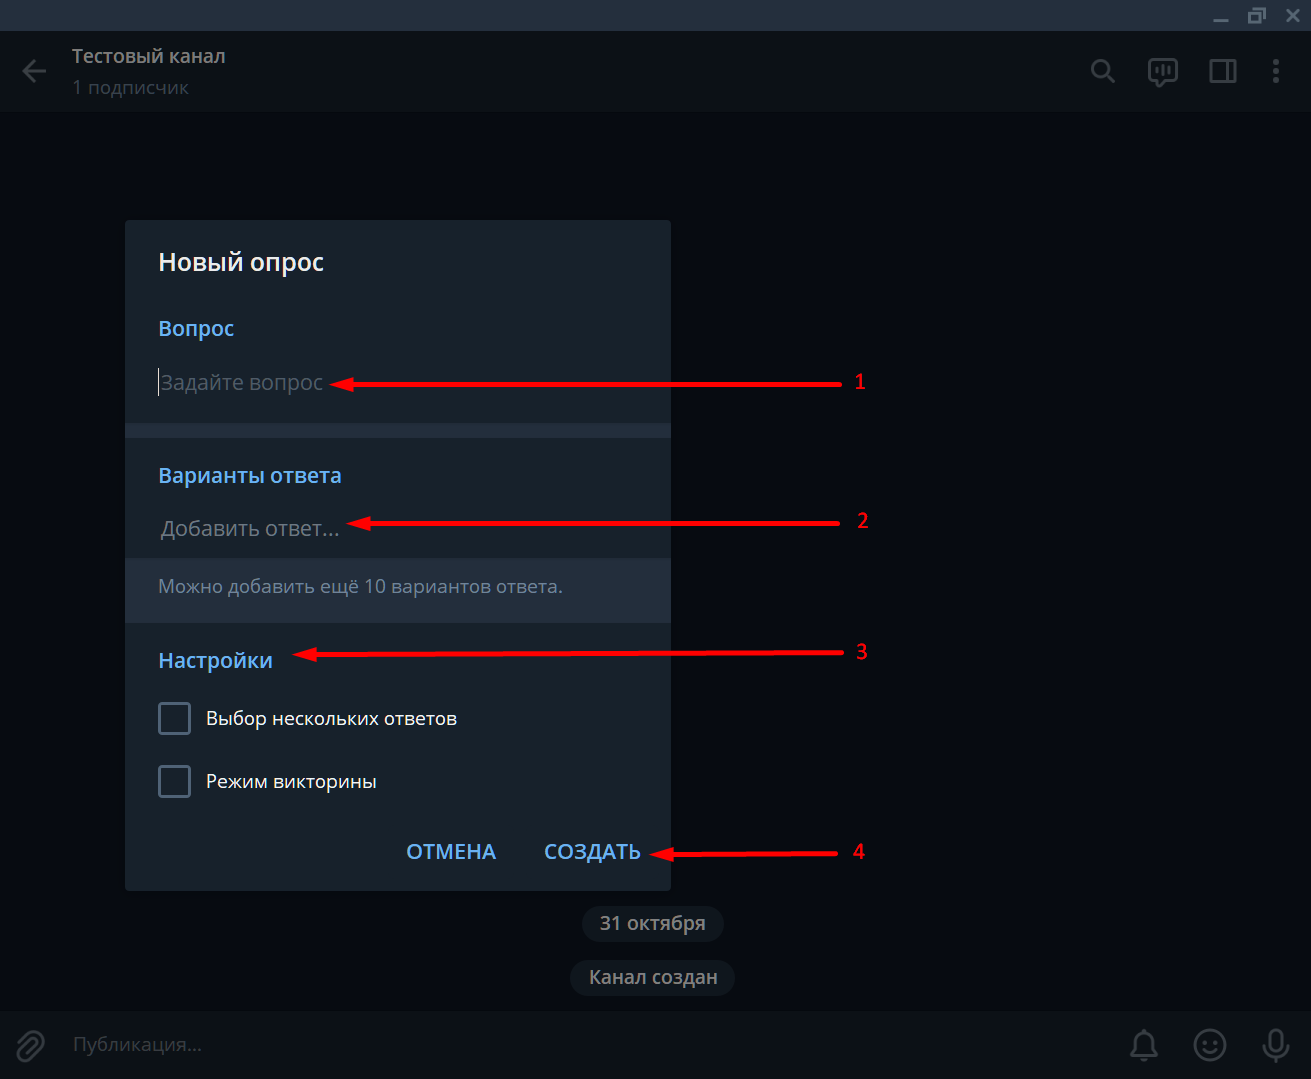Open channel discussion comments icon
Image resolution: width=1311 pixels, height=1079 pixels.
(x=1162, y=72)
